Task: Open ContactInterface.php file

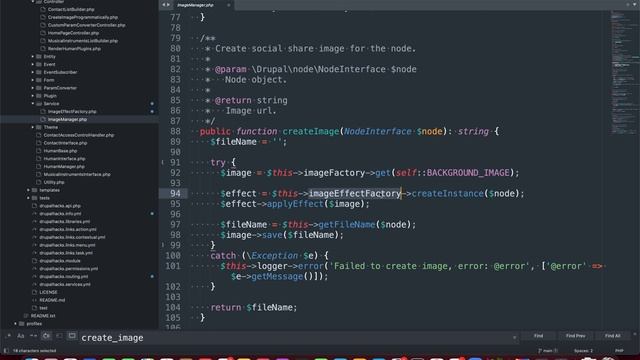Action: click(65, 143)
